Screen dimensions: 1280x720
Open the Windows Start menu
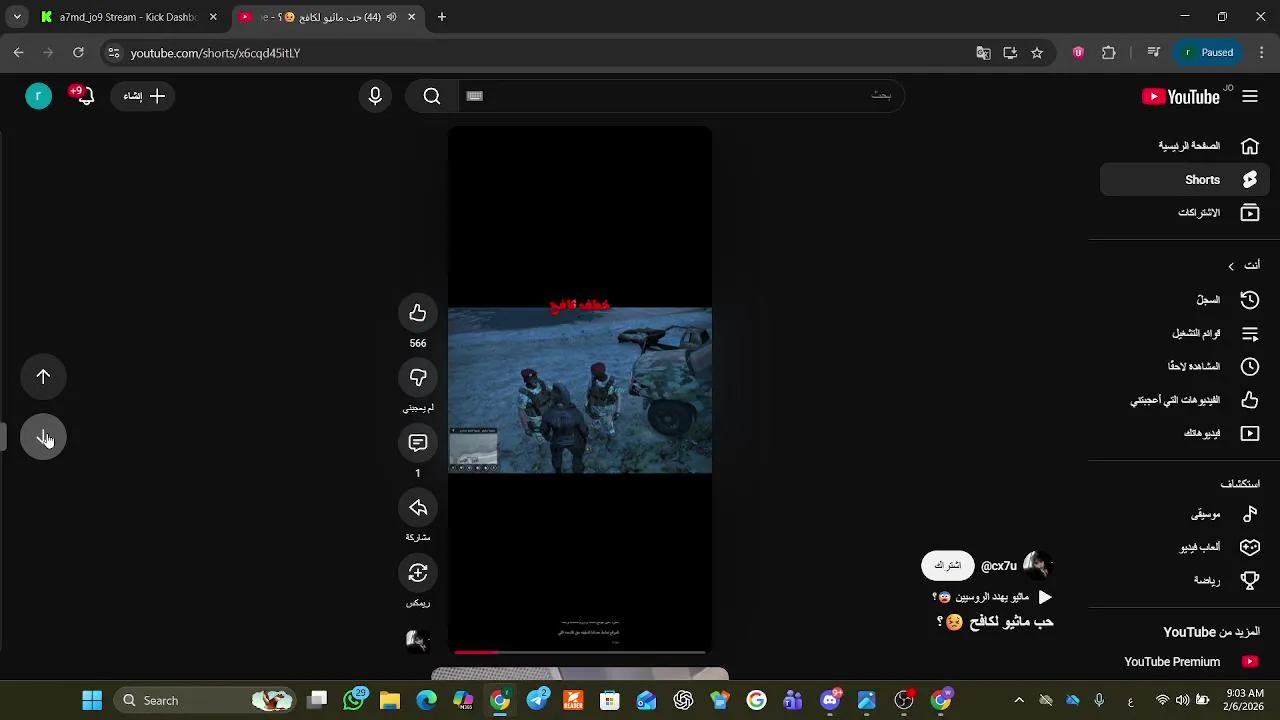tap(92, 700)
